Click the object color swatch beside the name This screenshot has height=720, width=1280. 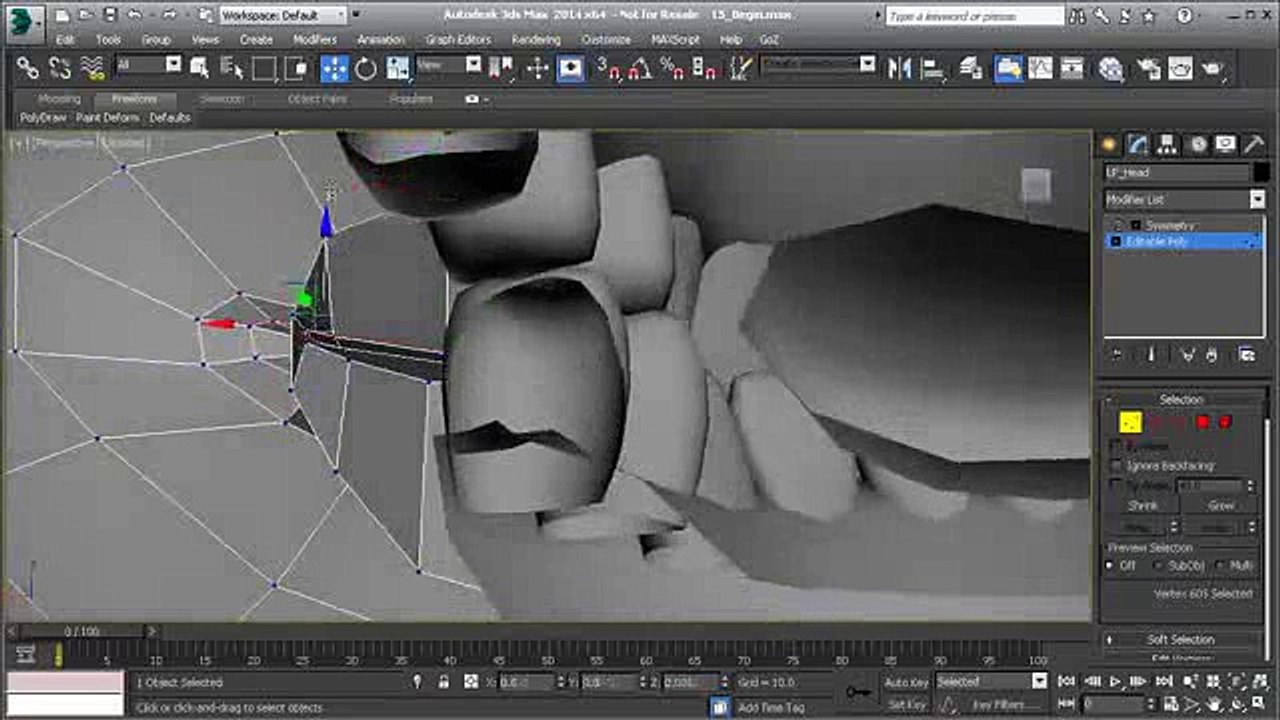[1260, 173]
